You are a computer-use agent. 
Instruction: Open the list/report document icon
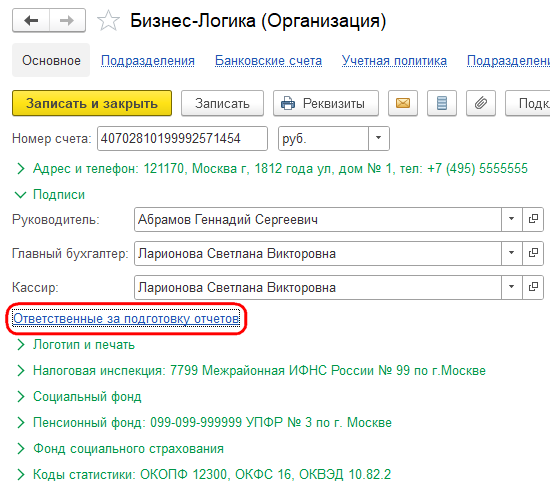point(442,103)
